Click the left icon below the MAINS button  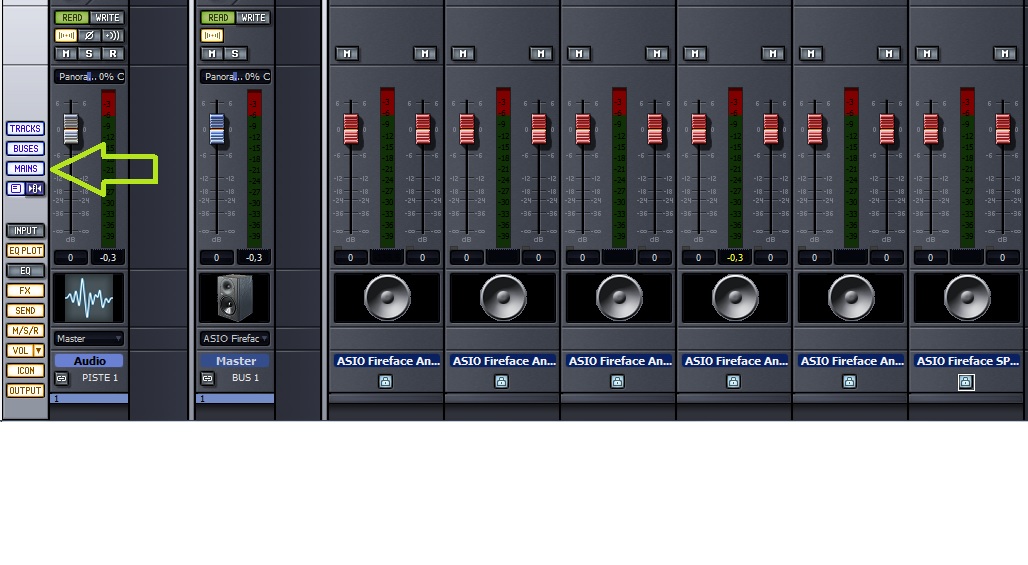tap(16, 189)
